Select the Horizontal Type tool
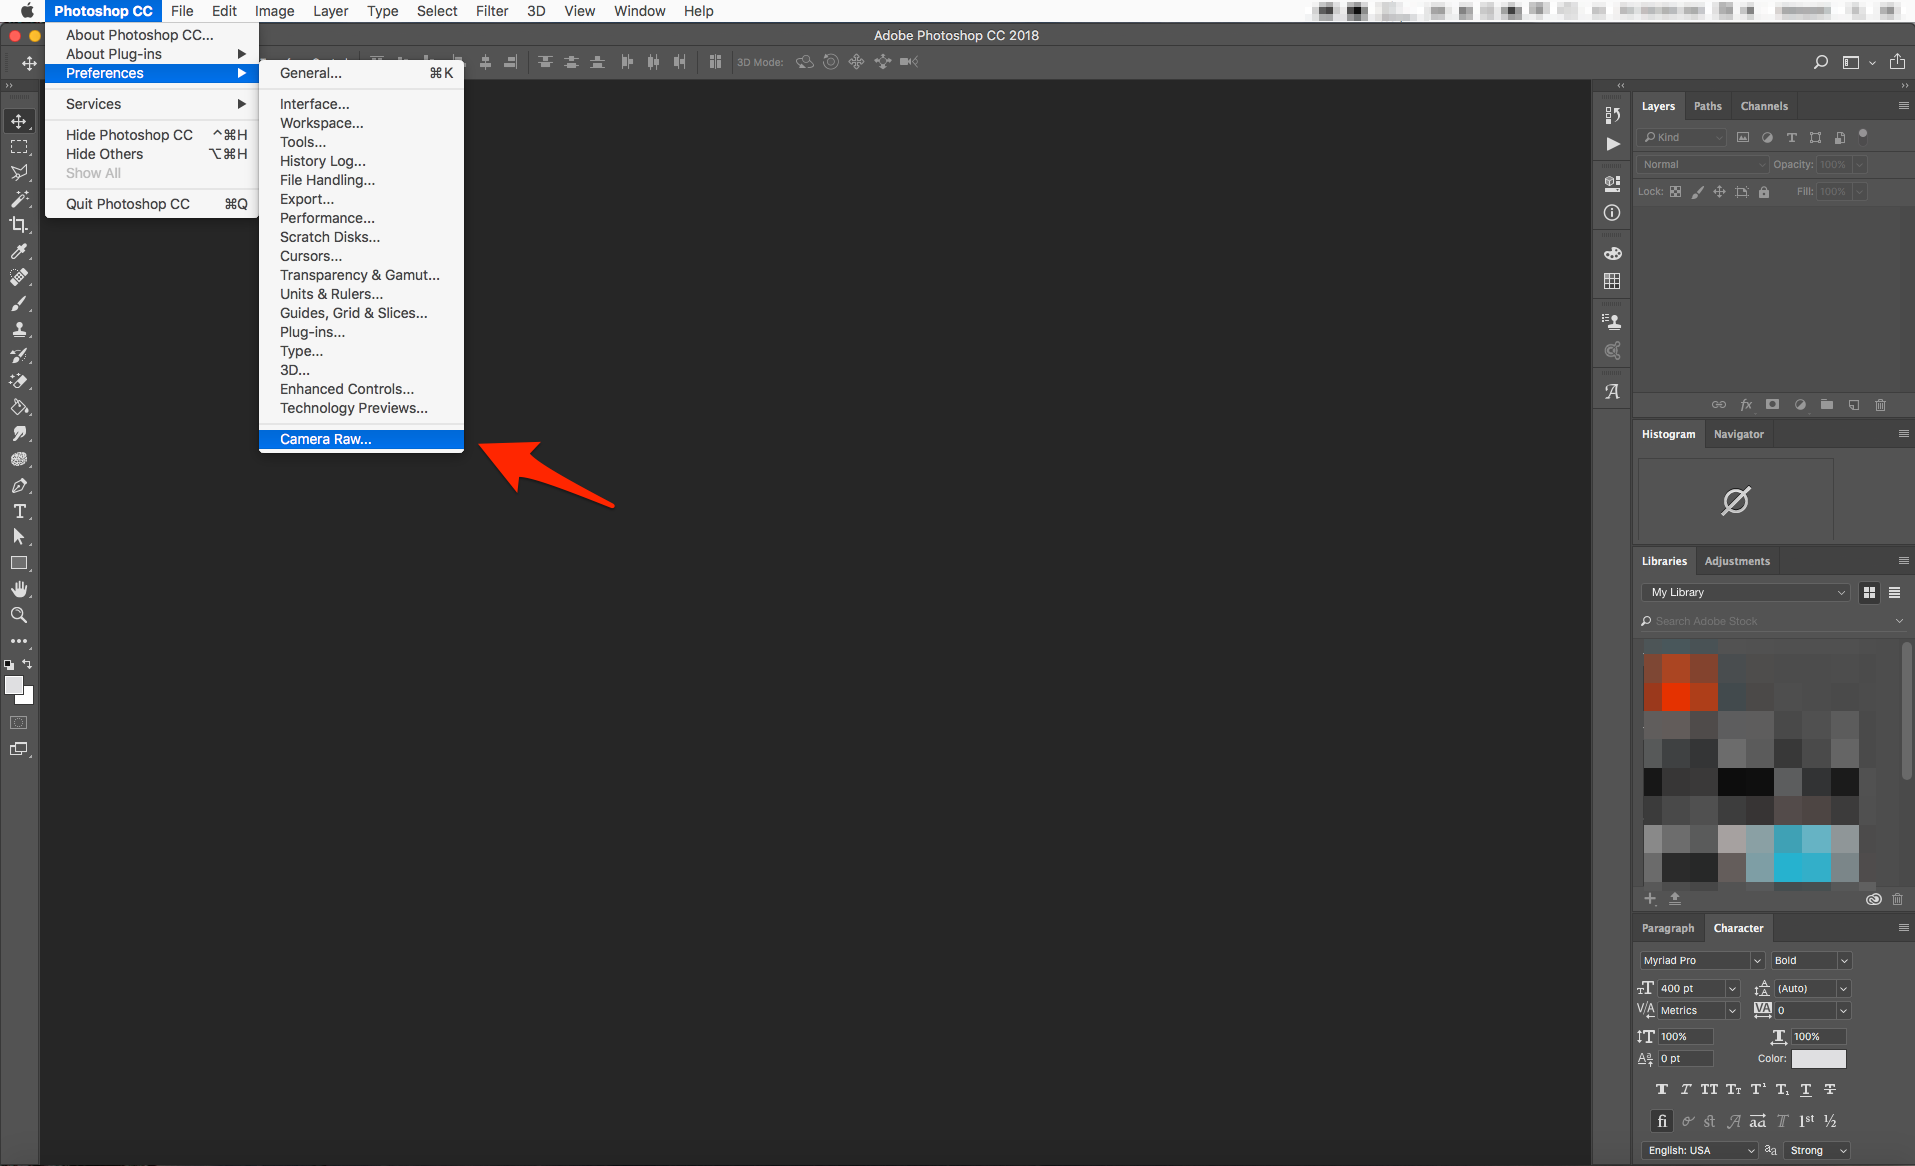The width and height of the screenshot is (1915, 1166). click(19, 511)
